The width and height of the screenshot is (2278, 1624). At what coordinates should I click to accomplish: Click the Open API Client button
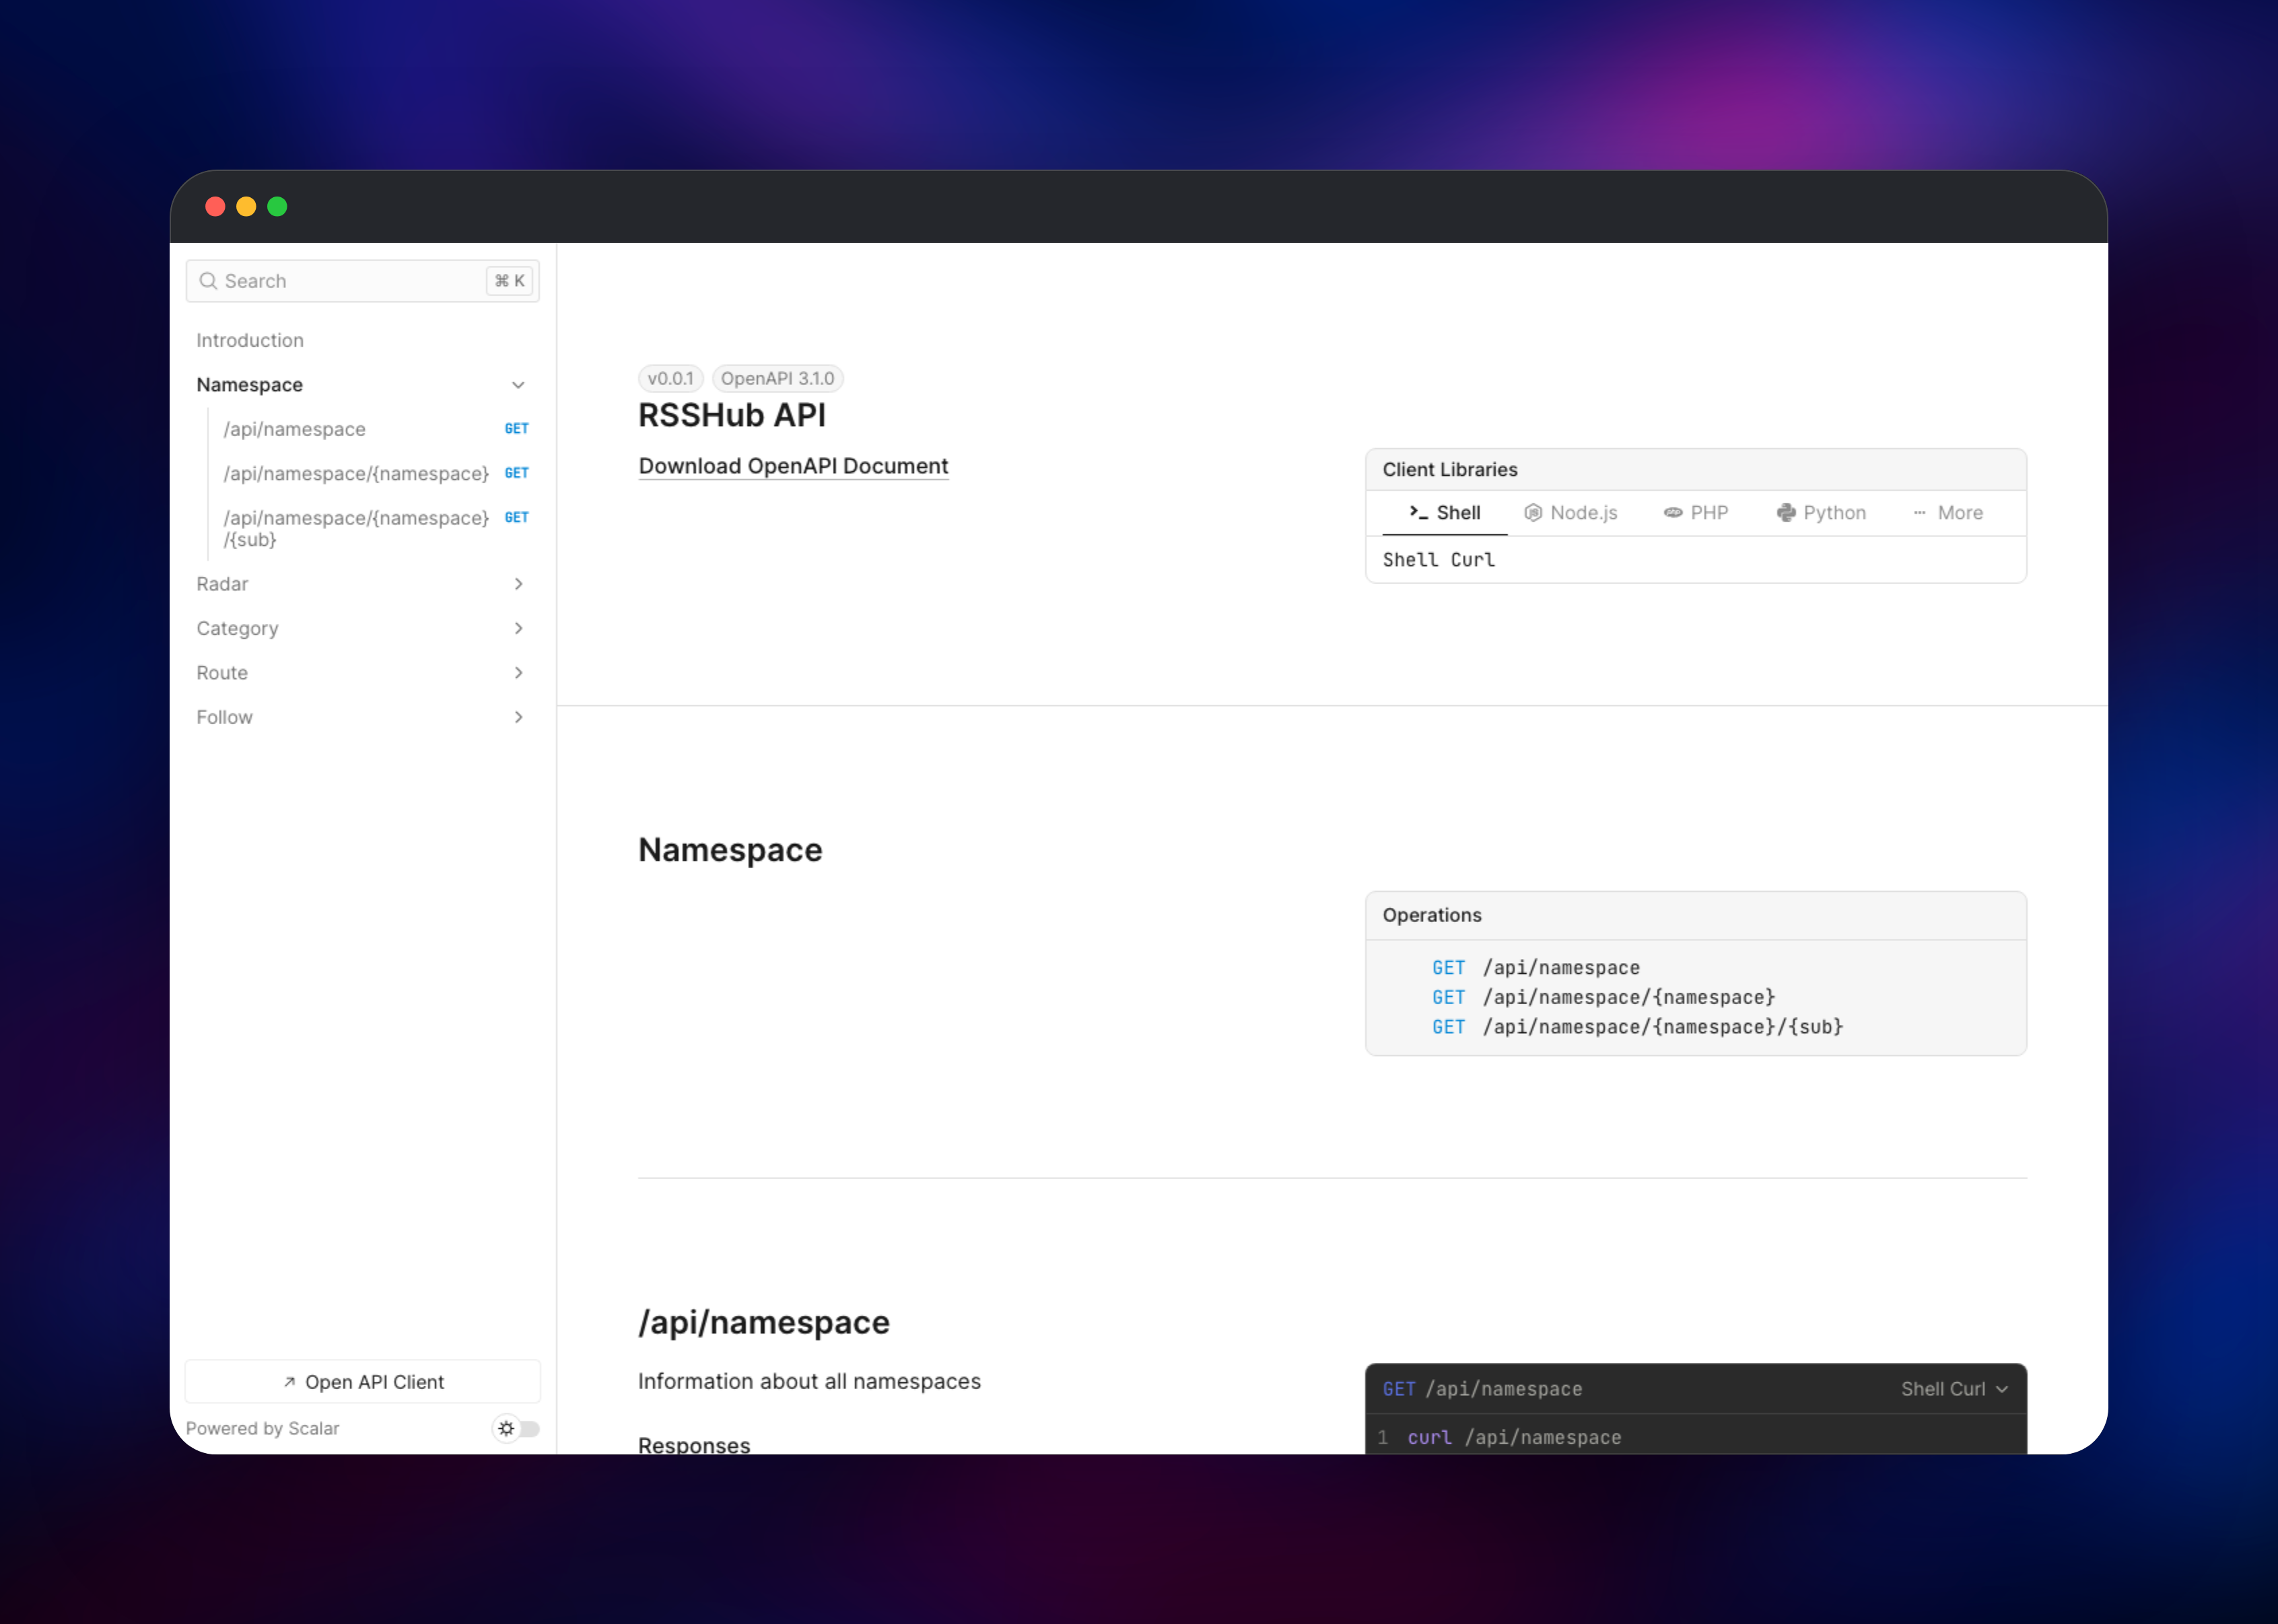362,1382
